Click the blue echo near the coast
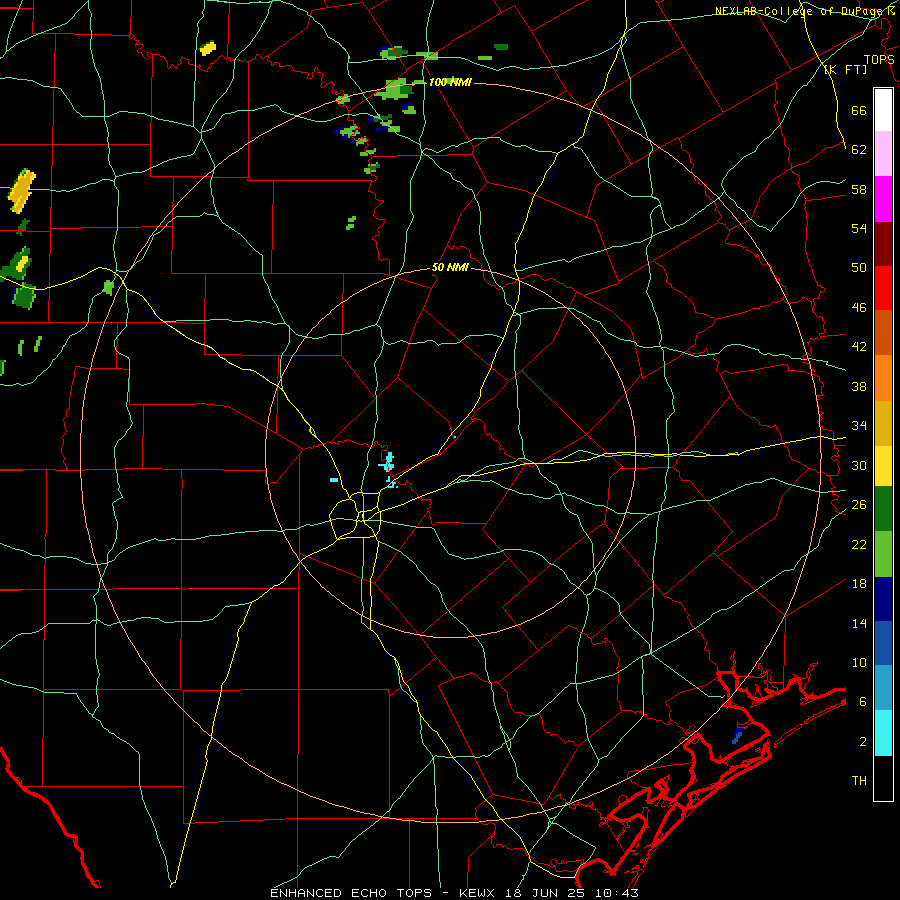900x900 pixels. point(738,734)
